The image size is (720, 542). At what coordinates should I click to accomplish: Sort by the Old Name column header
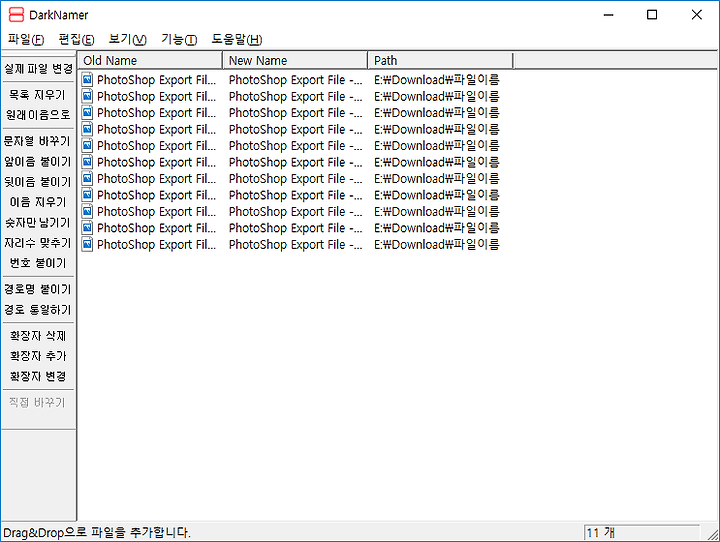[150, 61]
